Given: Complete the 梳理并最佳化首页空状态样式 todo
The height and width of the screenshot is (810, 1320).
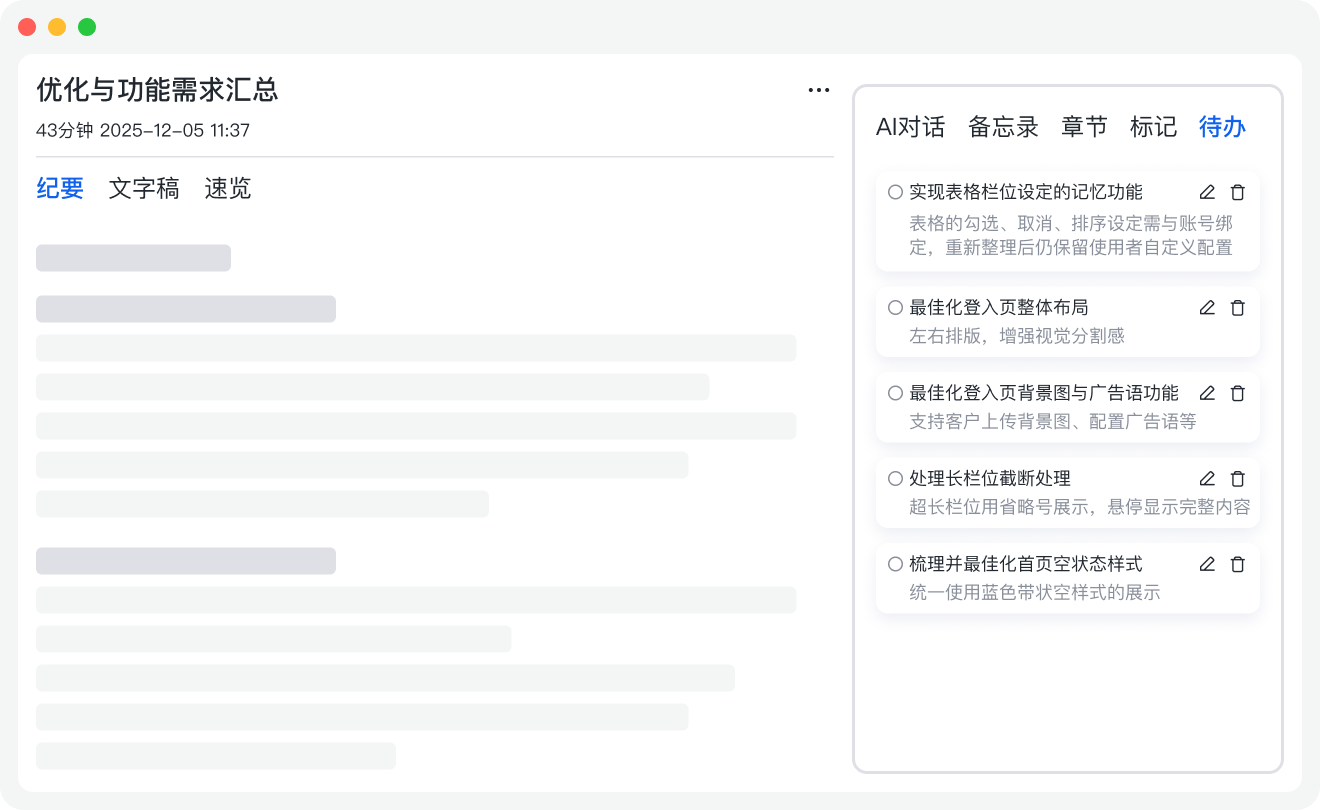Looking at the screenshot, I should pos(895,564).
